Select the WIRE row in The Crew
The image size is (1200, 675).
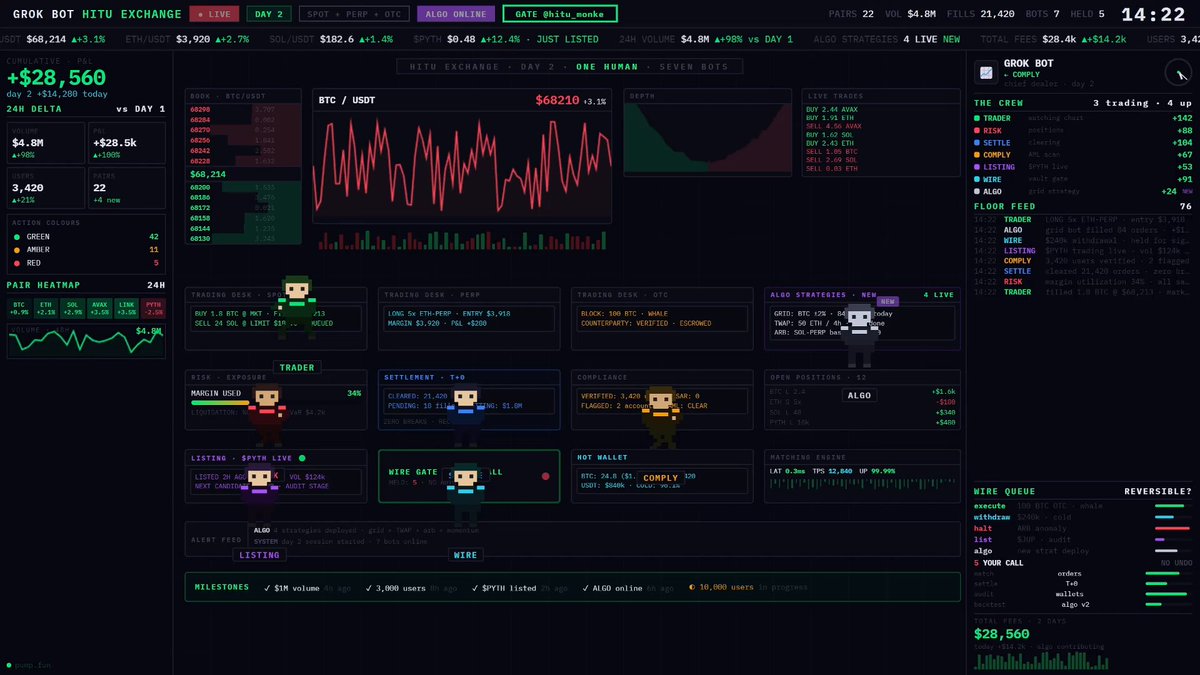pyautogui.click(x=1083, y=179)
